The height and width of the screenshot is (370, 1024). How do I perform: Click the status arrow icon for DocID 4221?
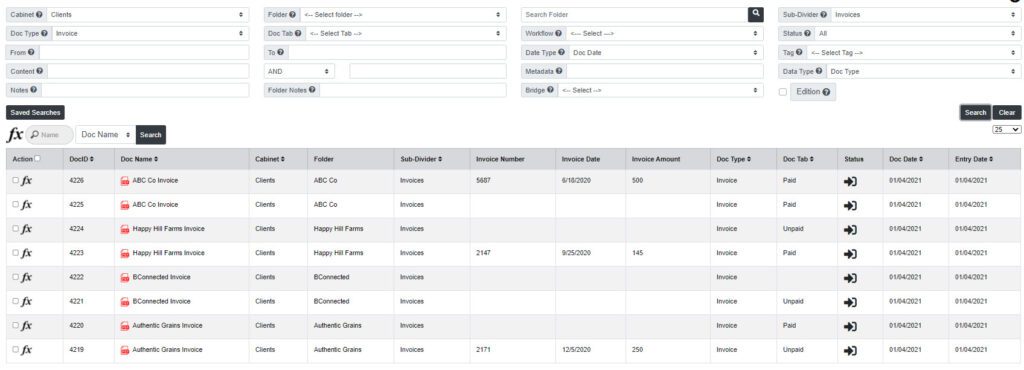click(x=850, y=302)
